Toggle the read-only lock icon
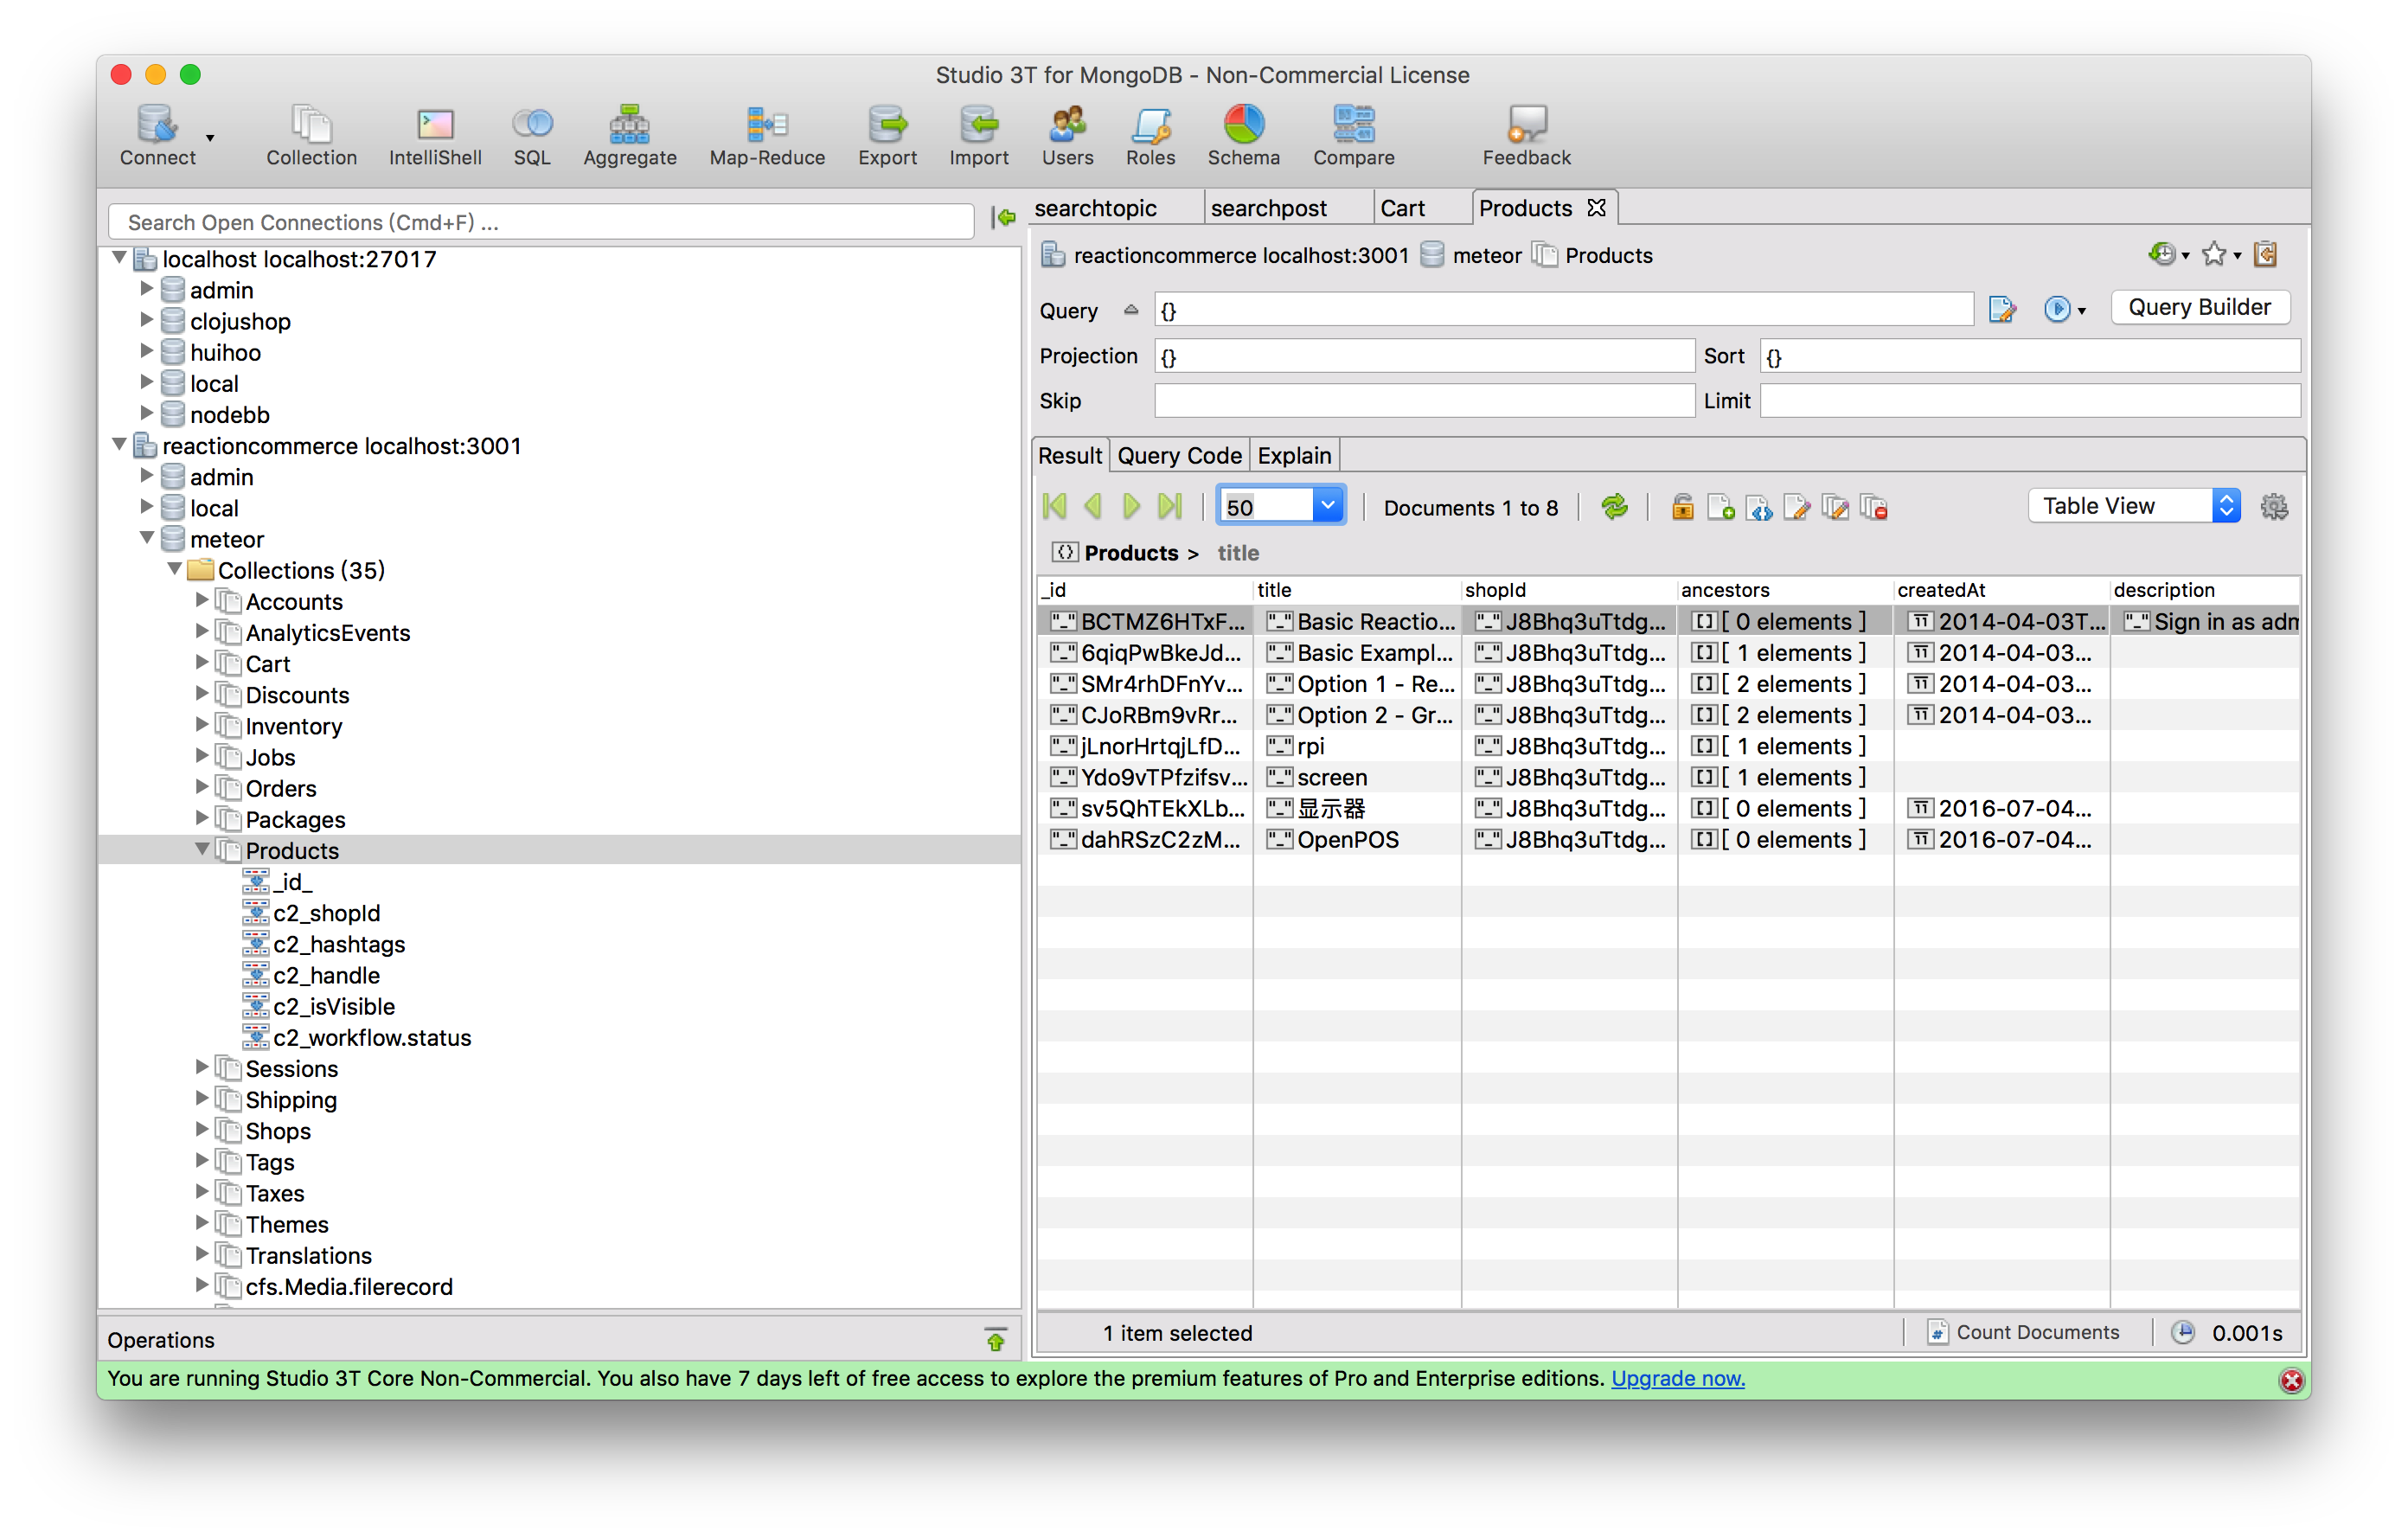Image resolution: width=2408 pixels, height=1538 pixels. [1682, 508]
